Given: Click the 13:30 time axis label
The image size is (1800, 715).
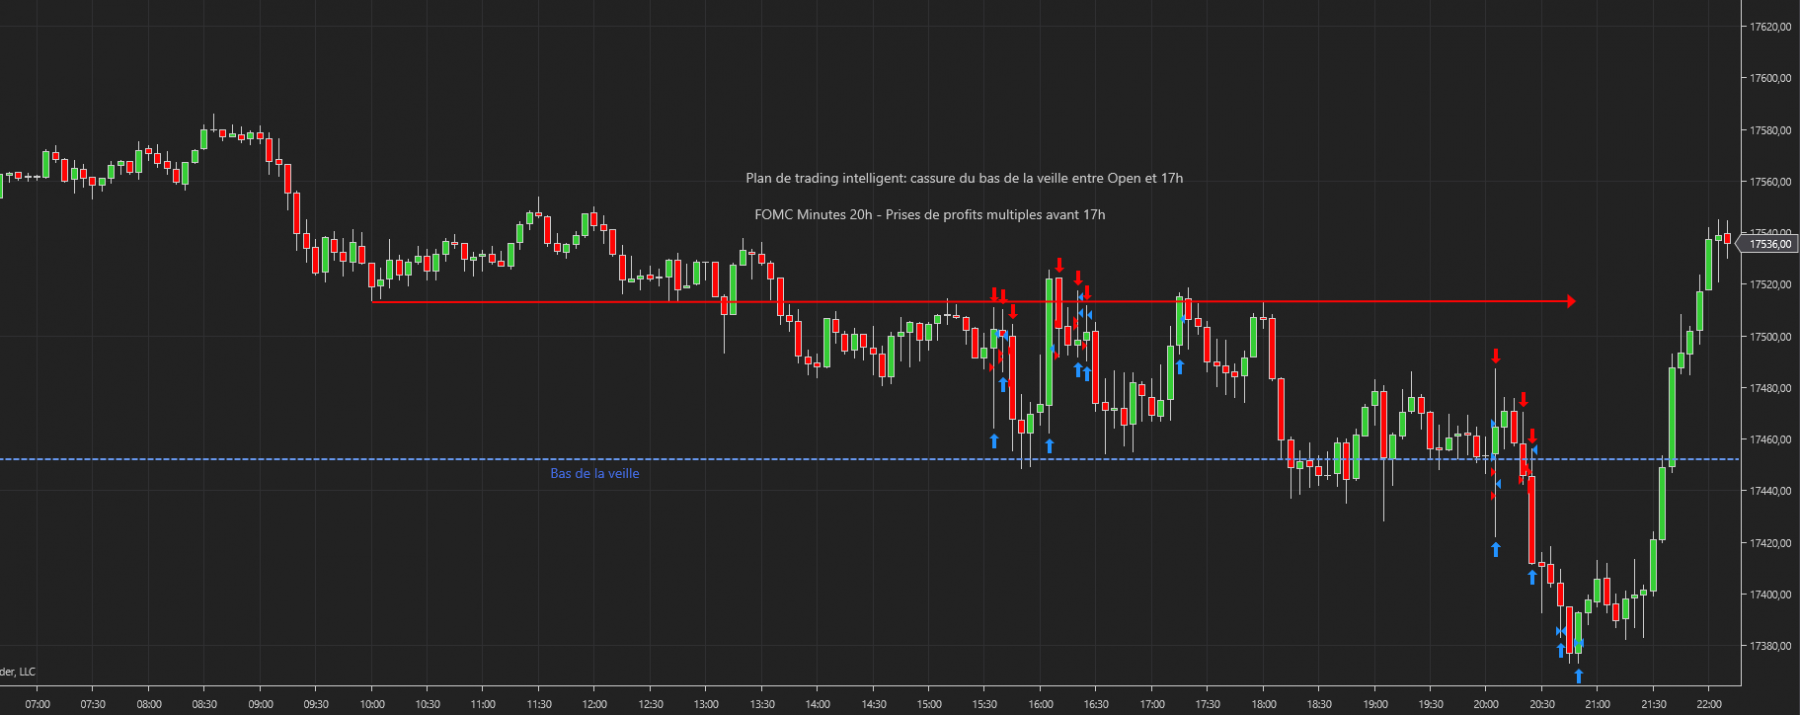Looking at the screenshot, I should tap(762, 704).
